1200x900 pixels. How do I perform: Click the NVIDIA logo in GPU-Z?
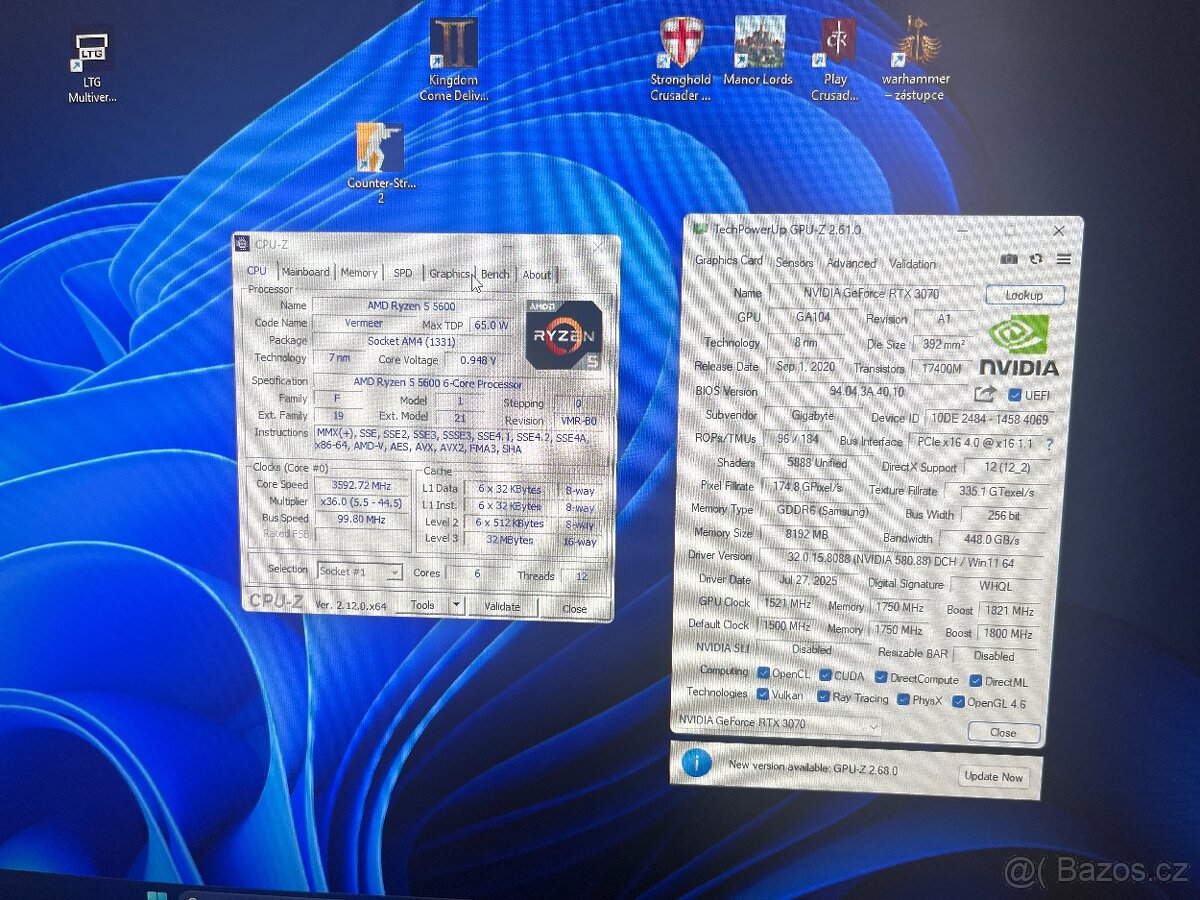(x=1018, y=345)
